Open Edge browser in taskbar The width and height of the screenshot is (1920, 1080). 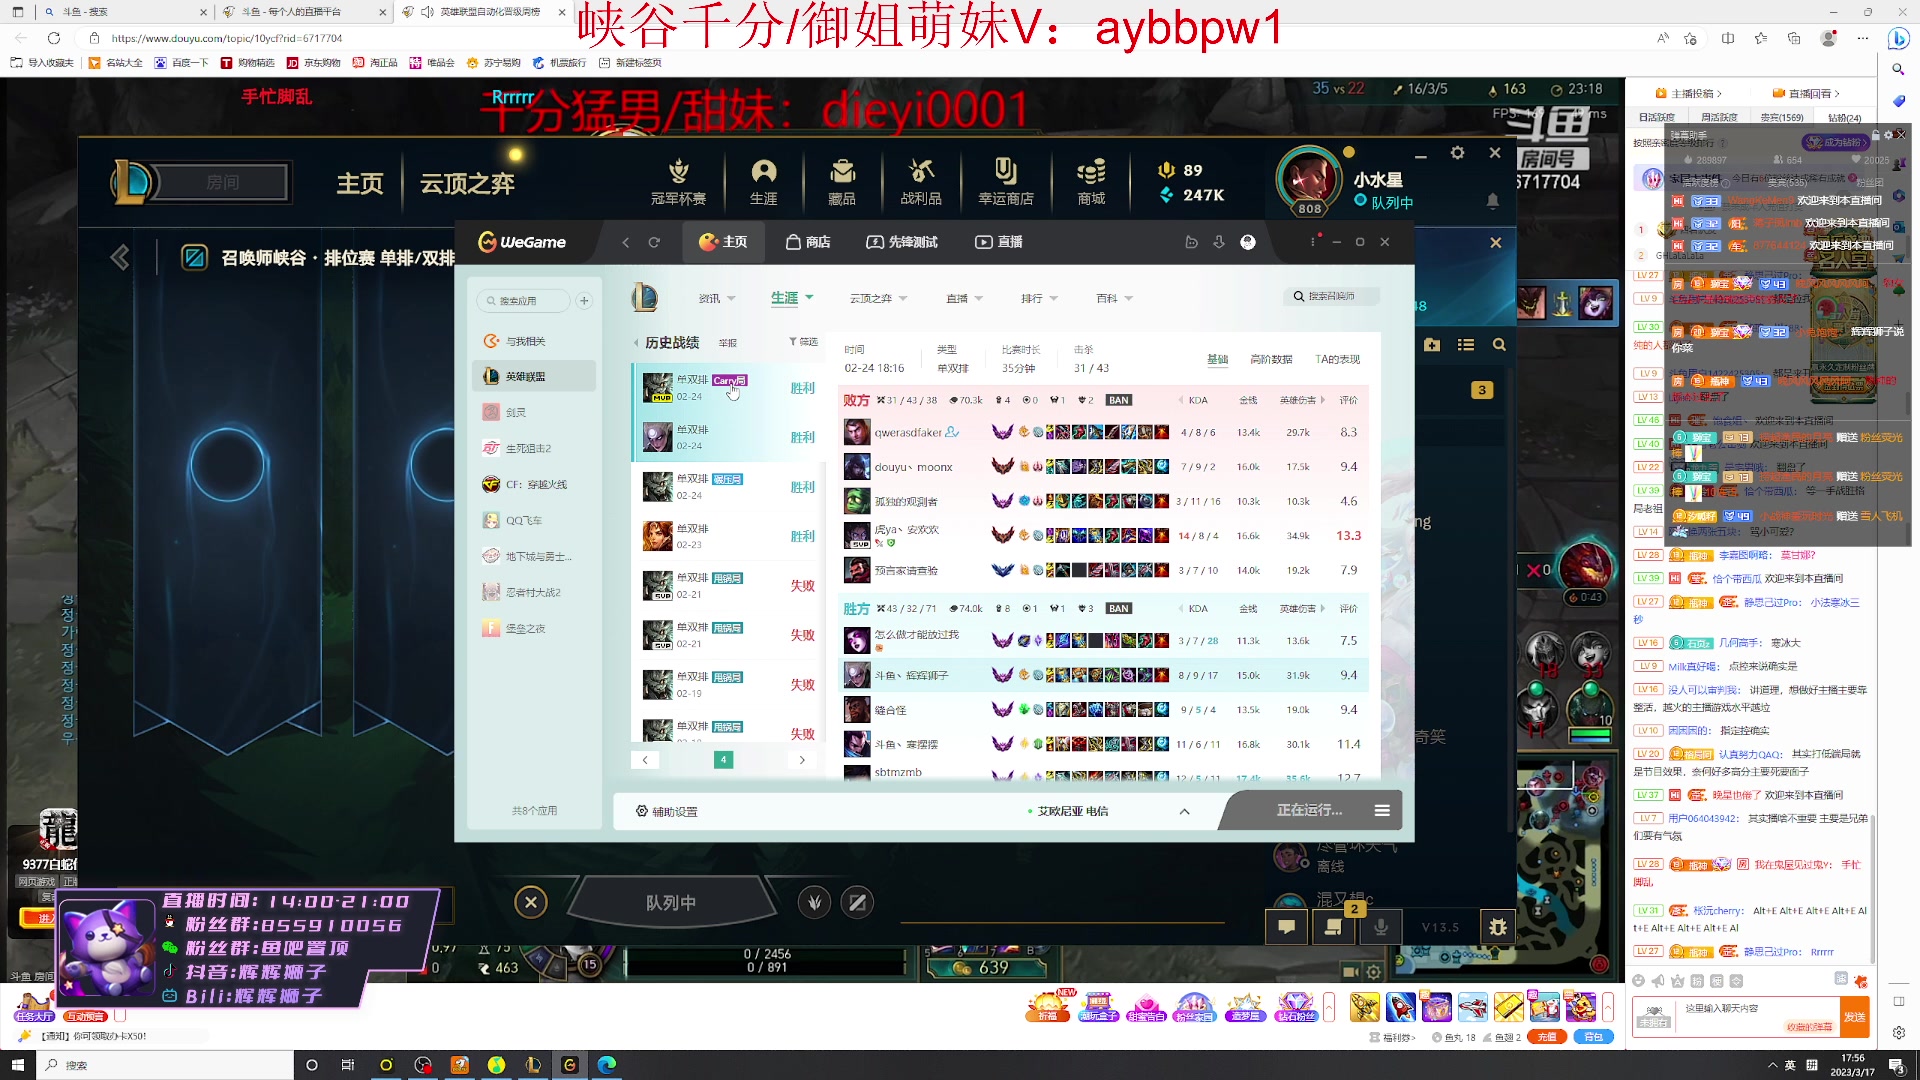click(x=606, y=1065)
